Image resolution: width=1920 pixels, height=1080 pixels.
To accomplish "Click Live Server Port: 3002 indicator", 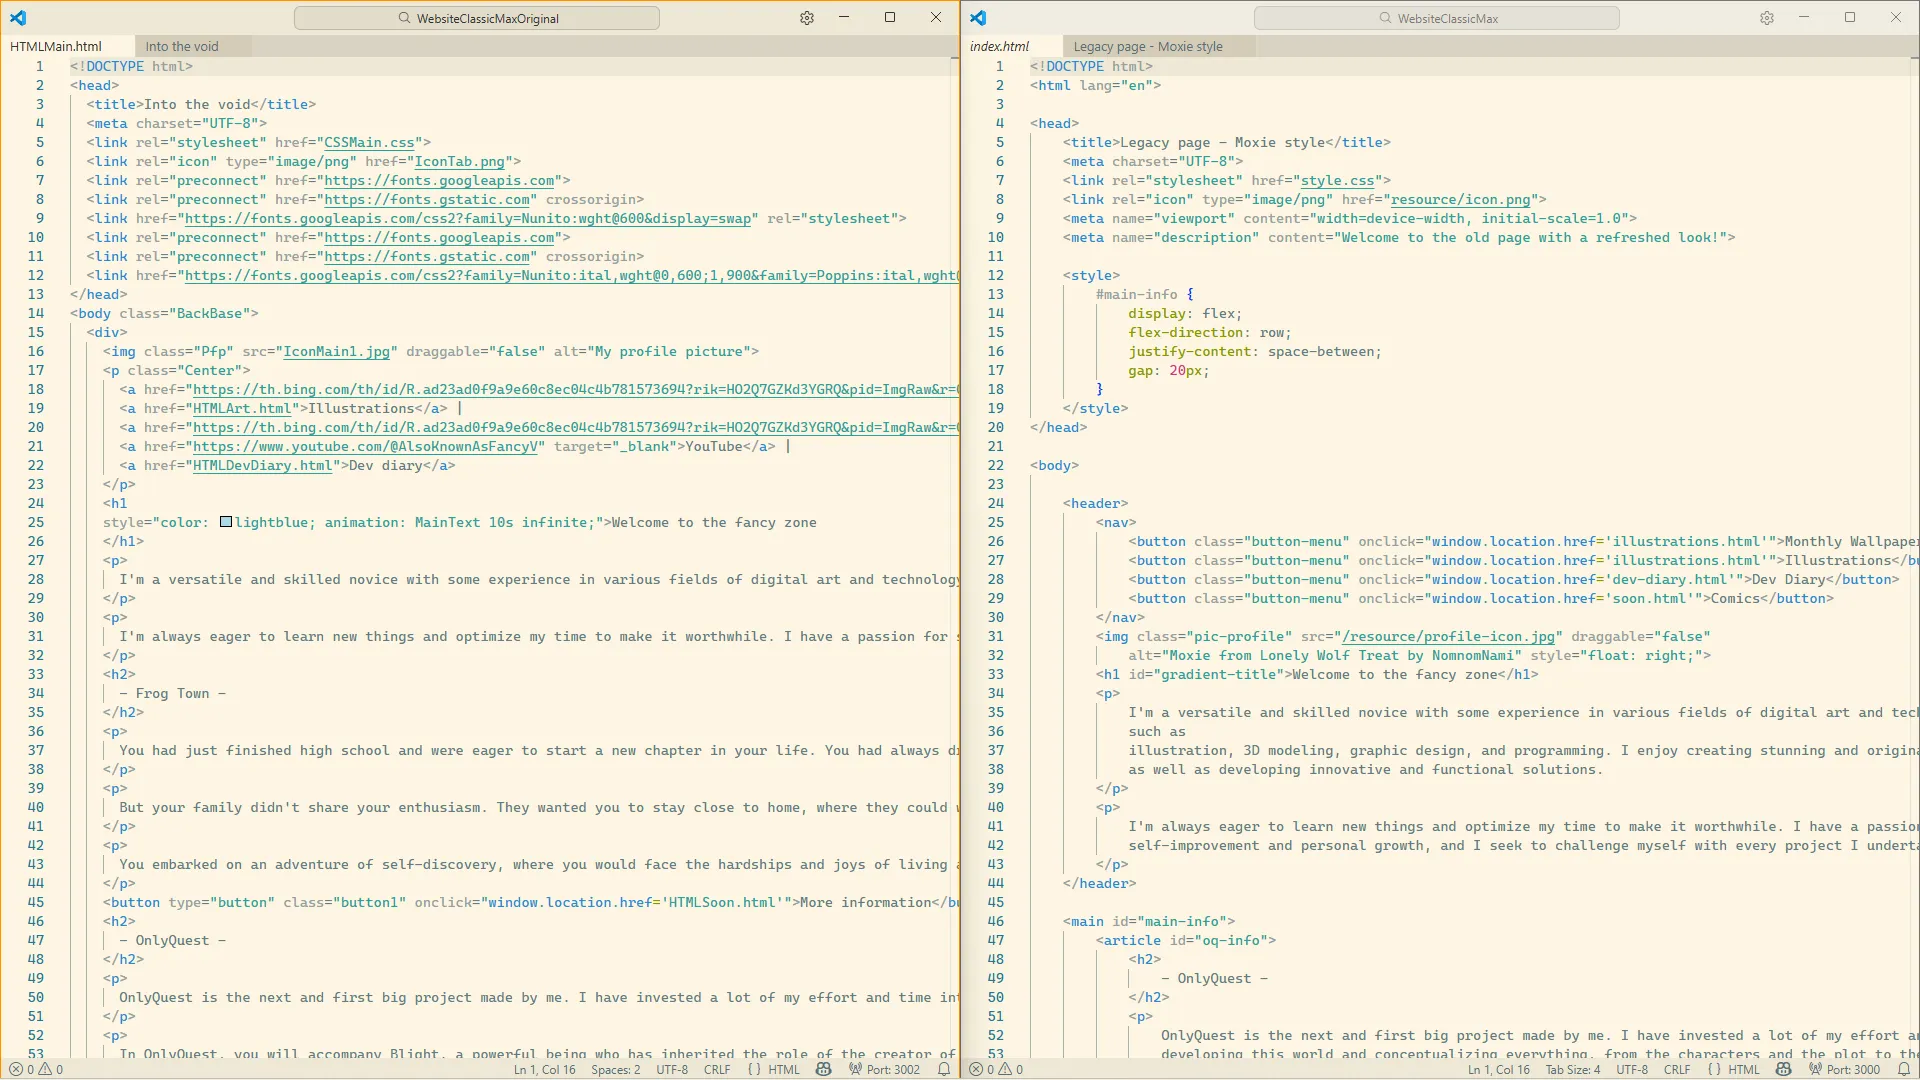I will click(884, 1069).
